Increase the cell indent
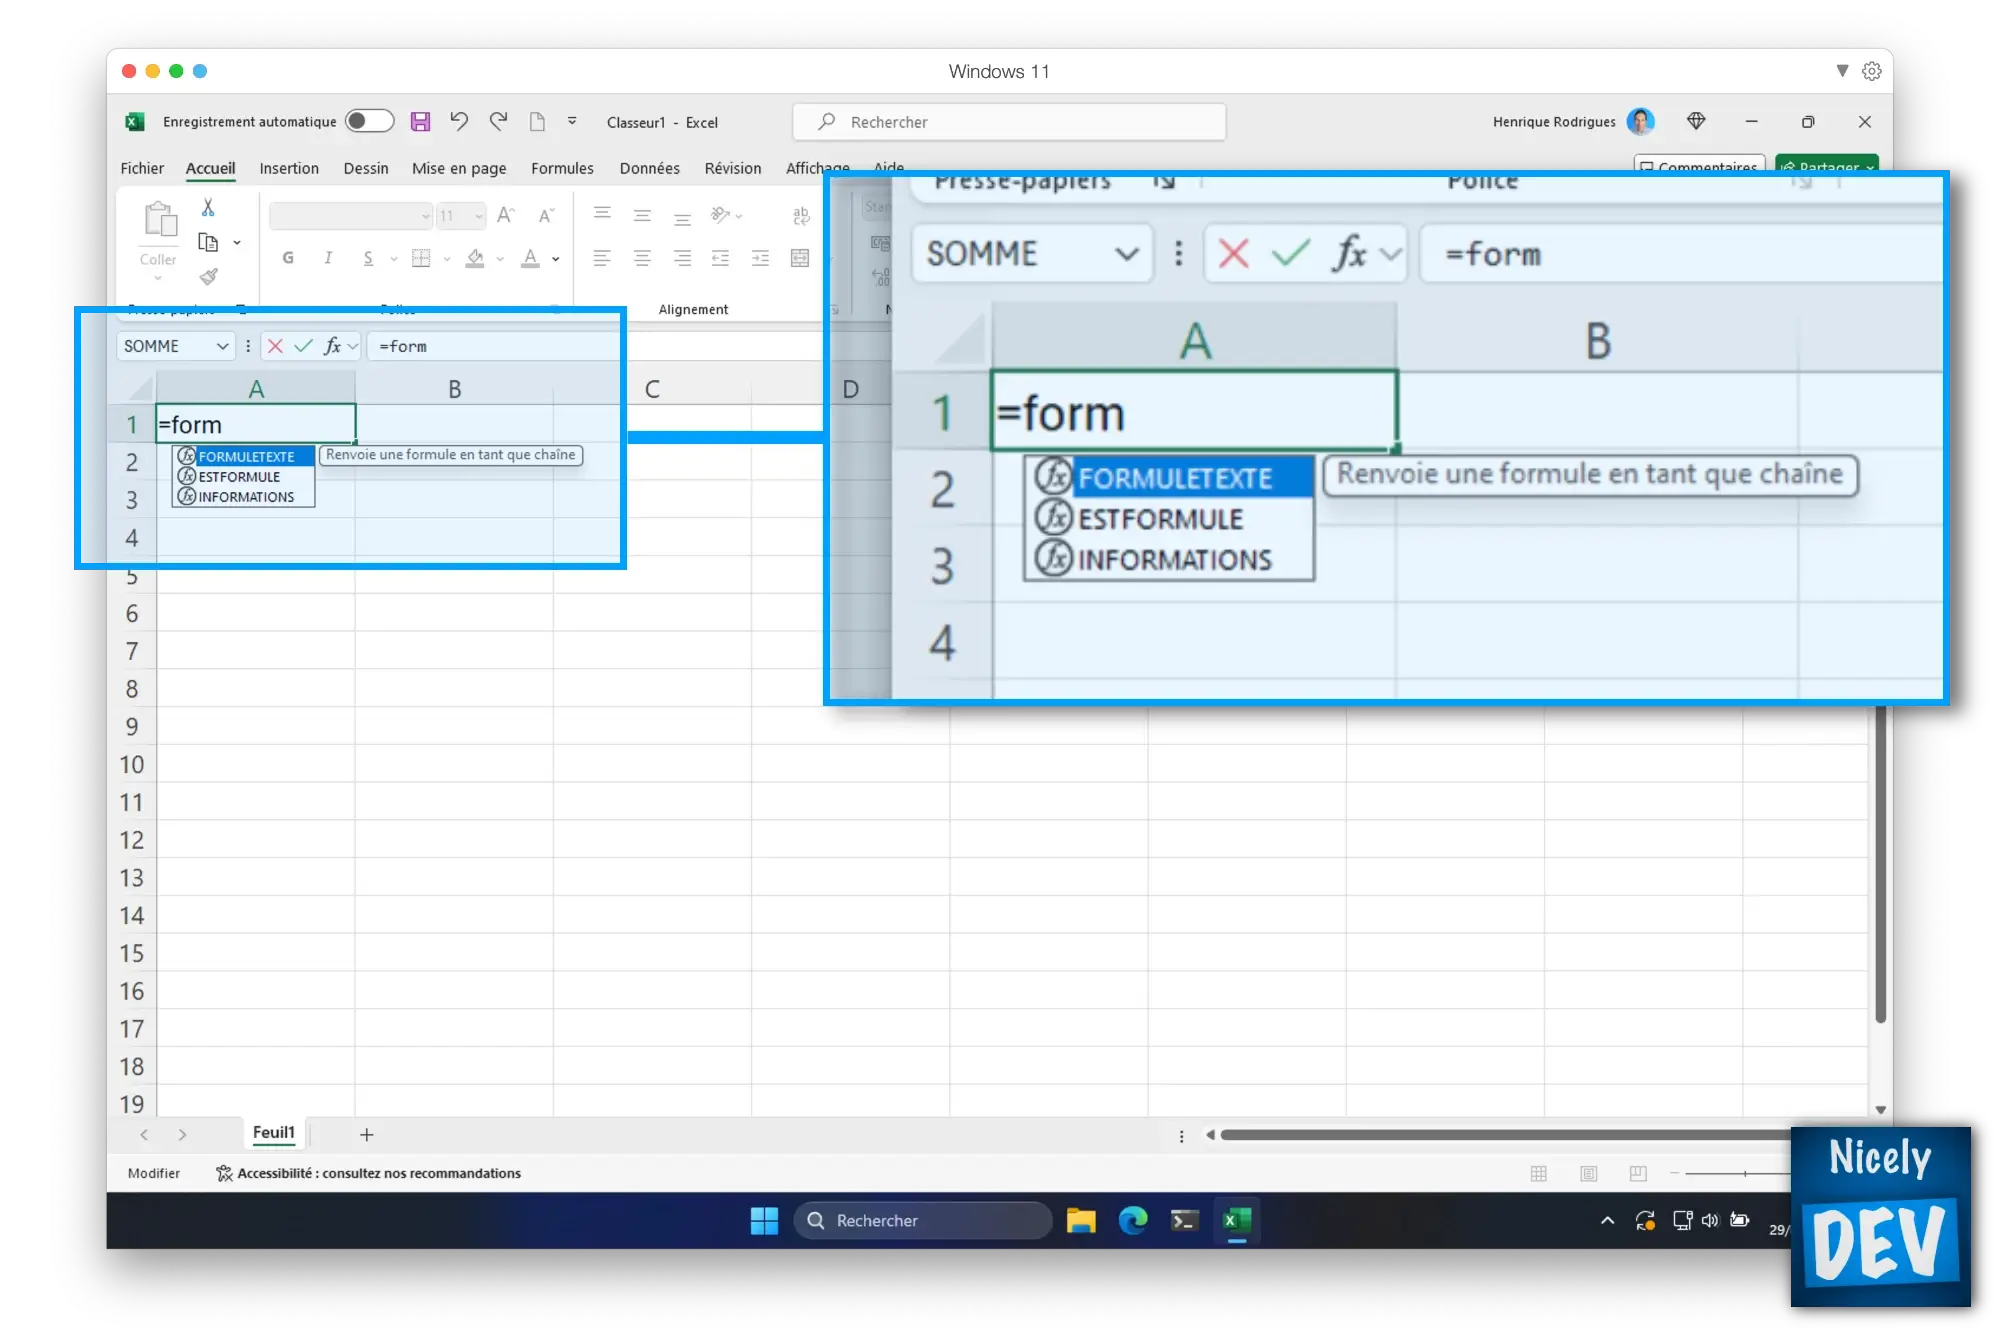The width and height of the screenshot is (2000, 1338). coord(760,258)
